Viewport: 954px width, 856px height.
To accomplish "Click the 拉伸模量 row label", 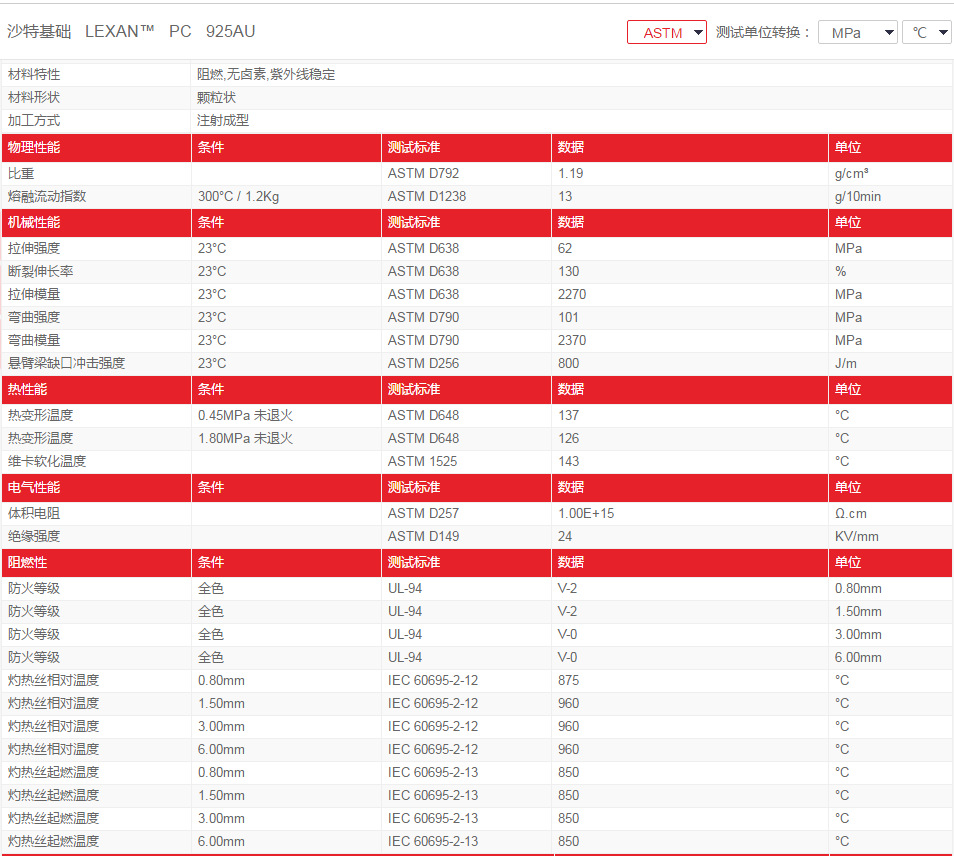I will 34,294.
